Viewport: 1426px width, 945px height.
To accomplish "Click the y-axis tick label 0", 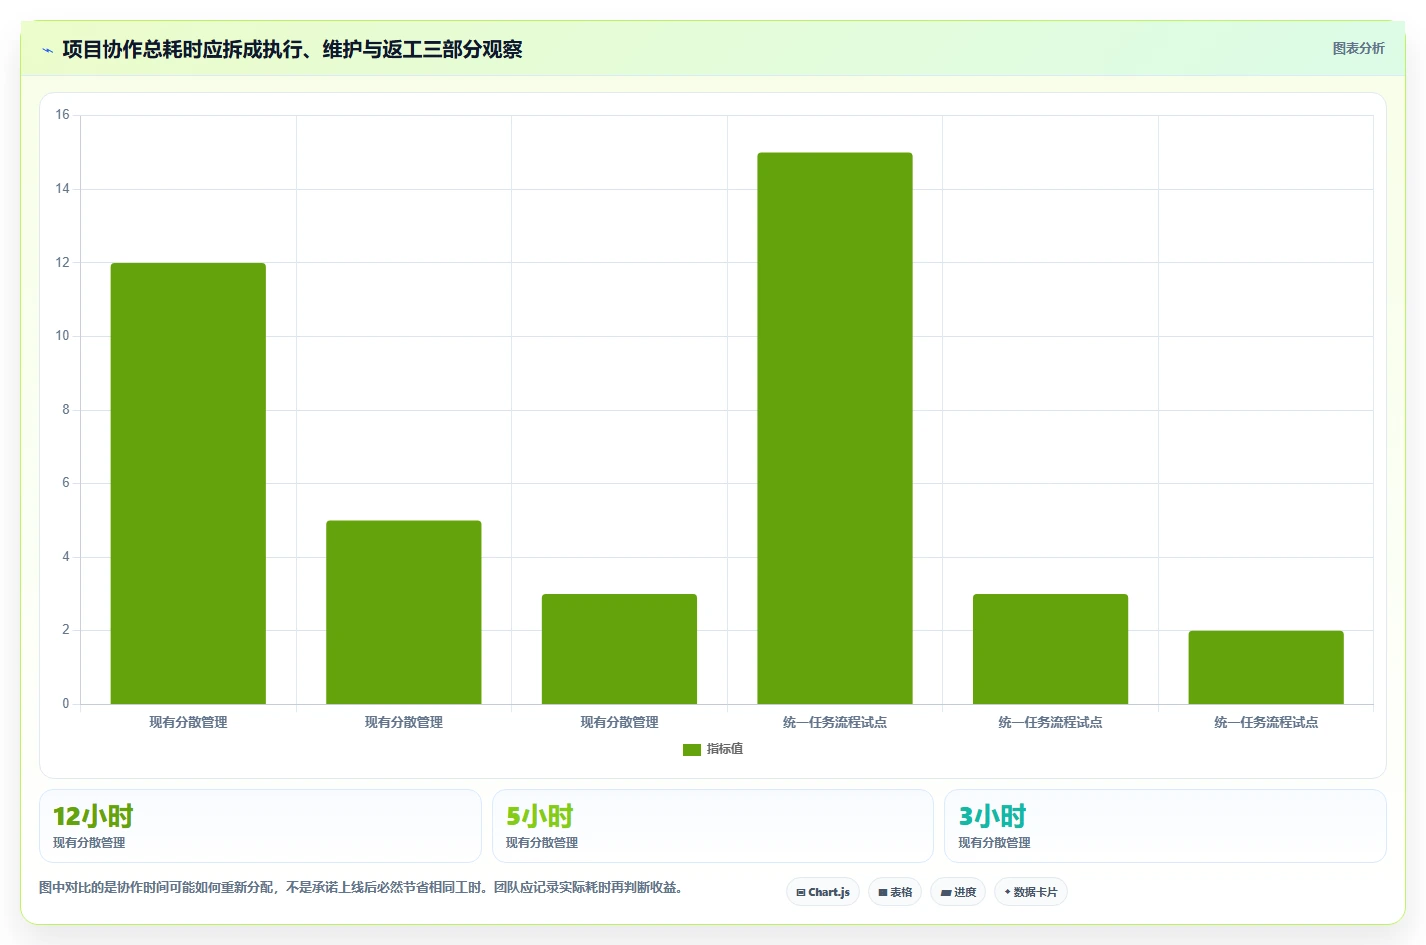I will click(66, 704).
